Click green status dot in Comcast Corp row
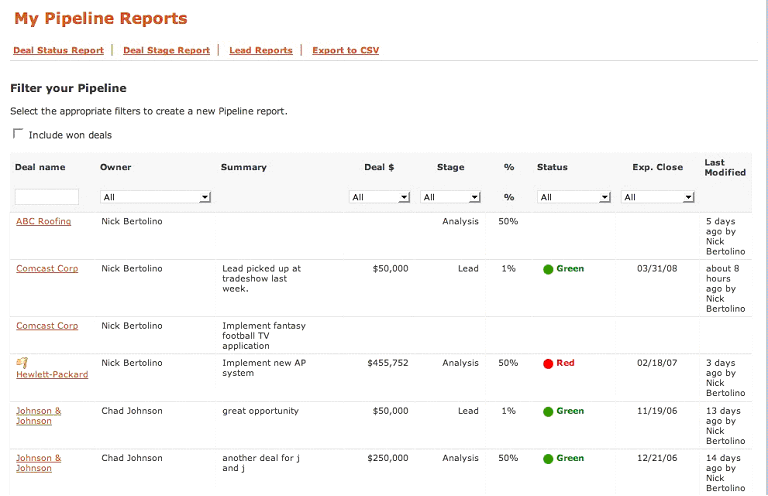The width and height of the screenshot is (768, 496). [548, 269]
